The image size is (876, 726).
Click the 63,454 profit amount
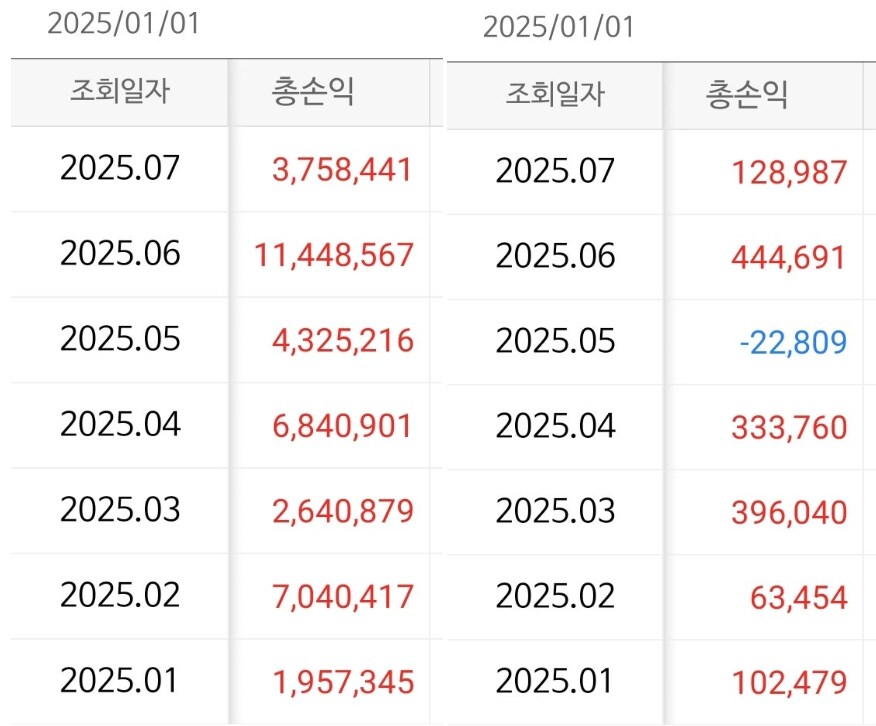798,598
